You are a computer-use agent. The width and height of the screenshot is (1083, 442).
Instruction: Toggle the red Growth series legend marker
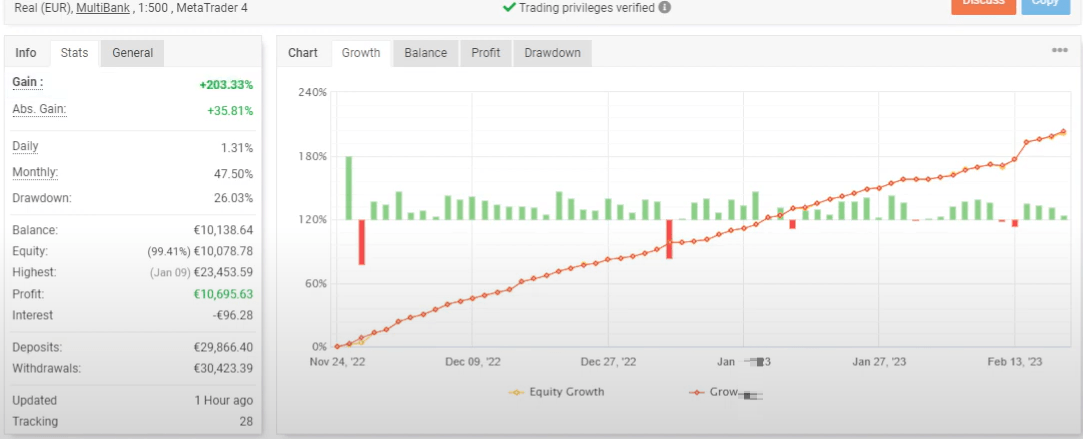point(695,392)
